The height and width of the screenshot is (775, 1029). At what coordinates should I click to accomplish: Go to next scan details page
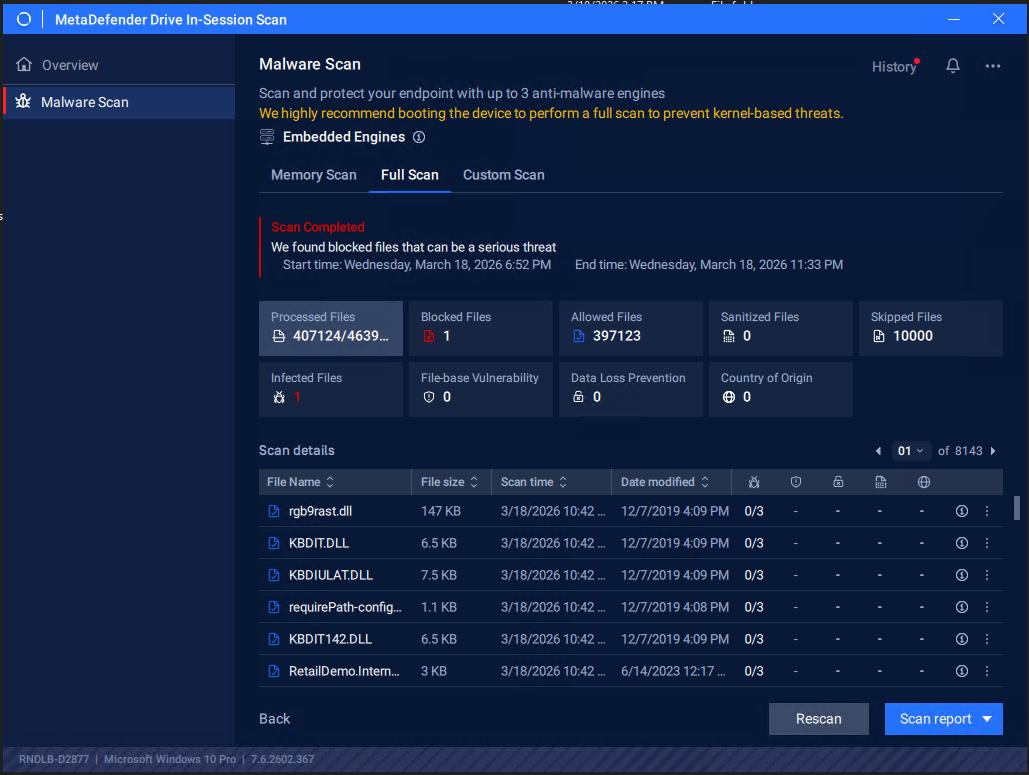tap(993, 451)
